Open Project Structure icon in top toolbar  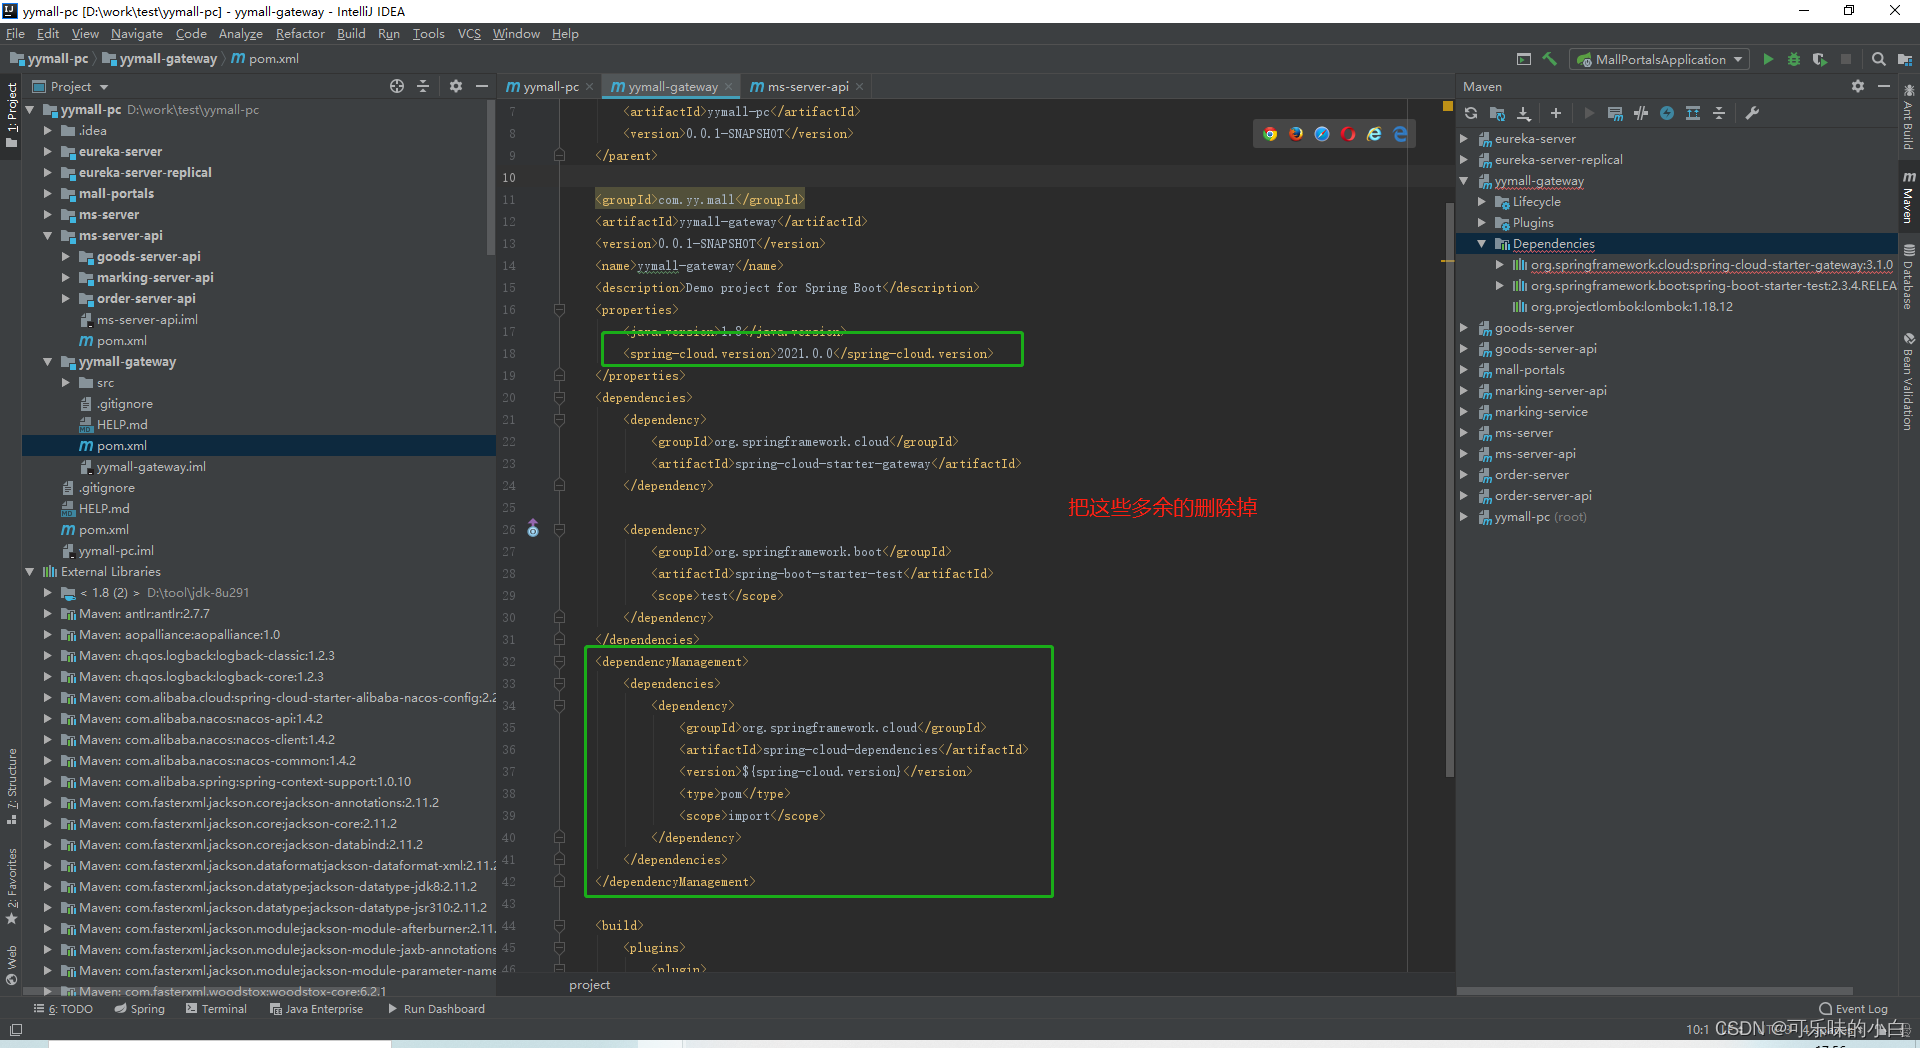1905,59
